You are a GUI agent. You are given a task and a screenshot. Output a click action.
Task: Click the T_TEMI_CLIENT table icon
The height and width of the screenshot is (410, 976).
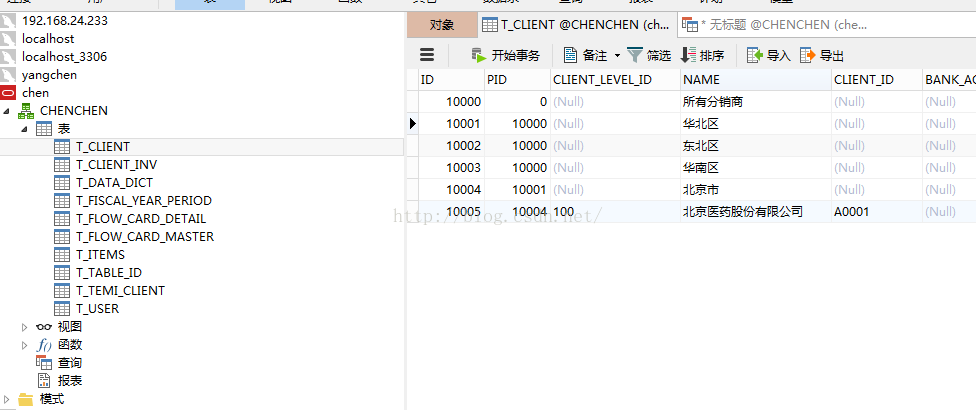click(62, 291)
